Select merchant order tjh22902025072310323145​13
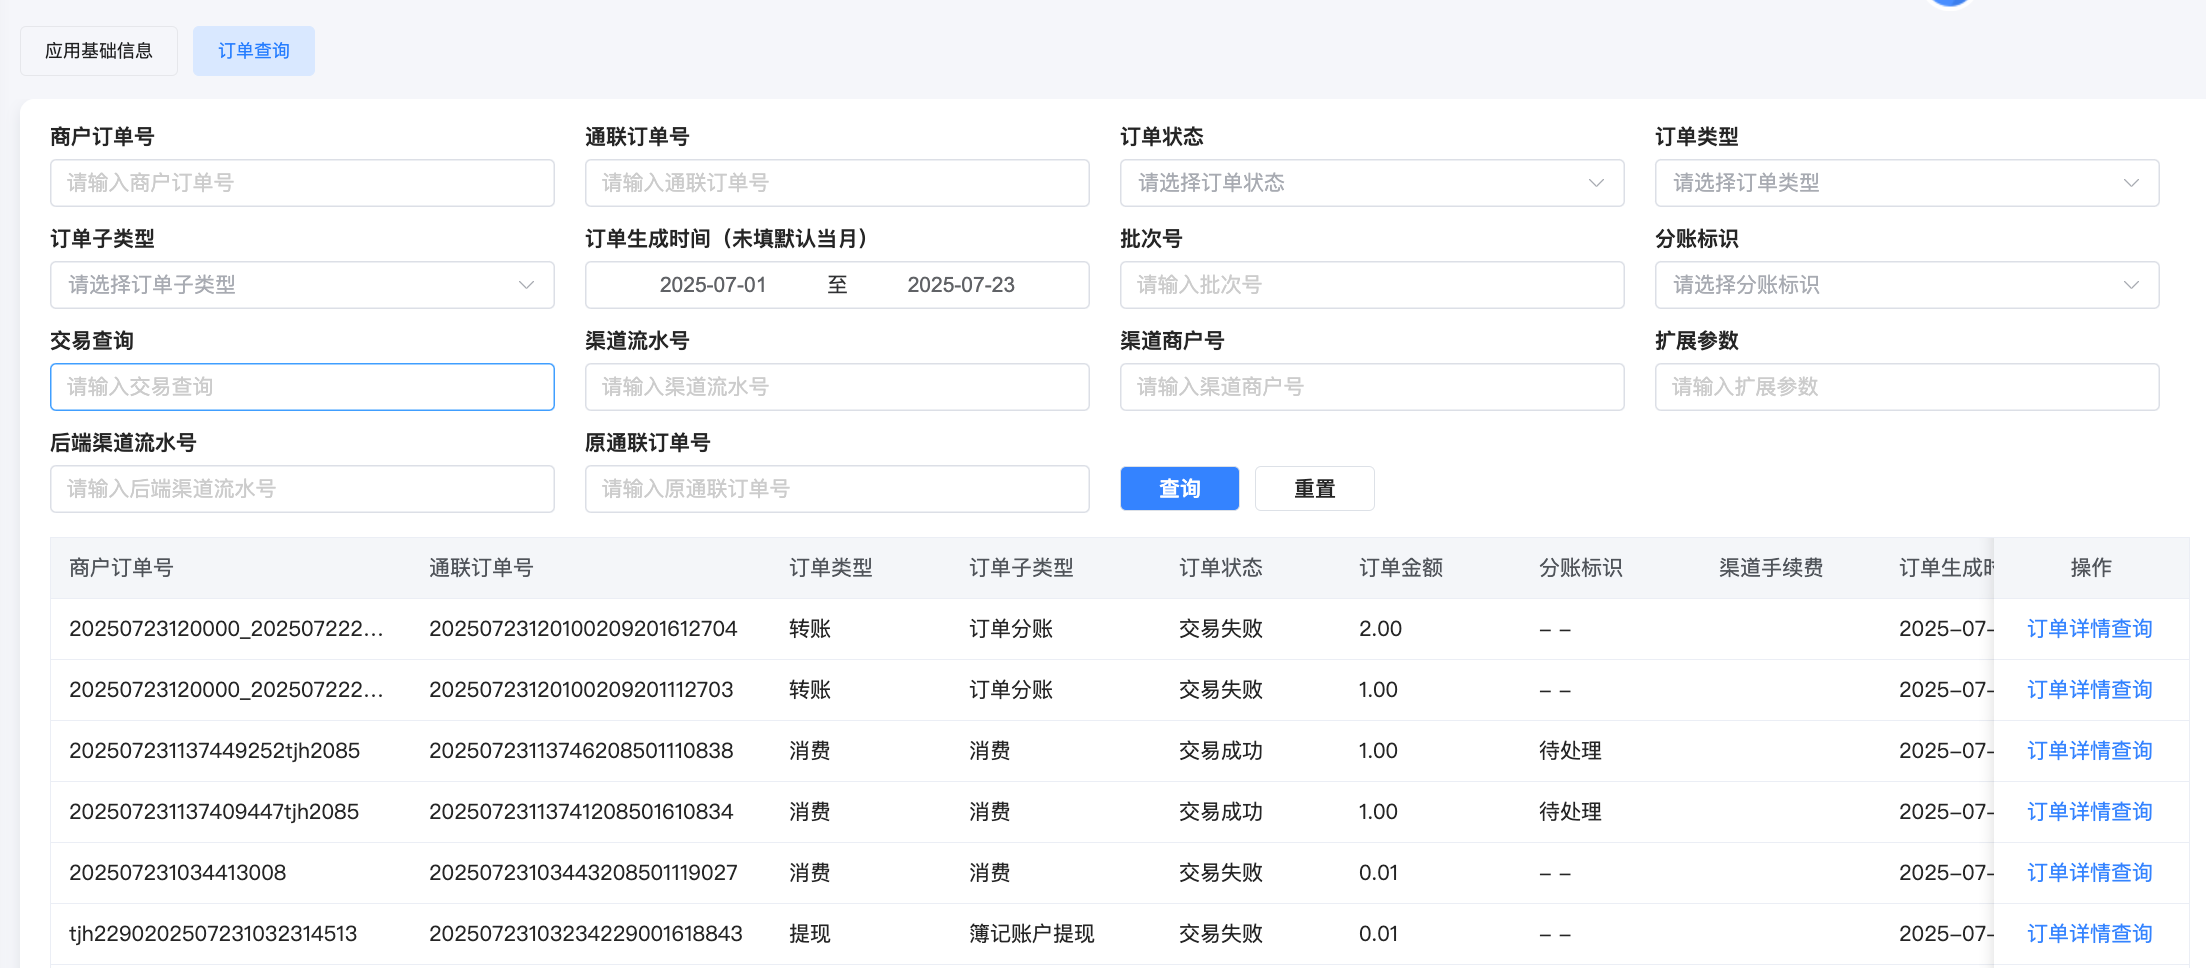Image resolution: width=2206 pixels, height=968 pixels. [213, 934]
